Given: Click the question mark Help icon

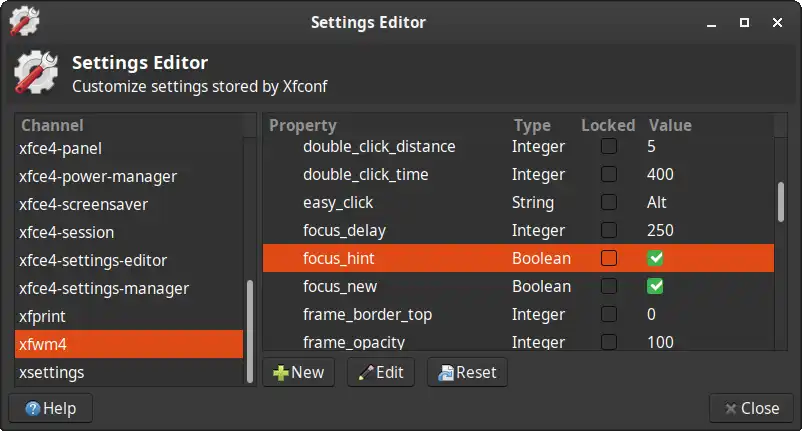Looking at the screenshot, I should coord(33,409).
